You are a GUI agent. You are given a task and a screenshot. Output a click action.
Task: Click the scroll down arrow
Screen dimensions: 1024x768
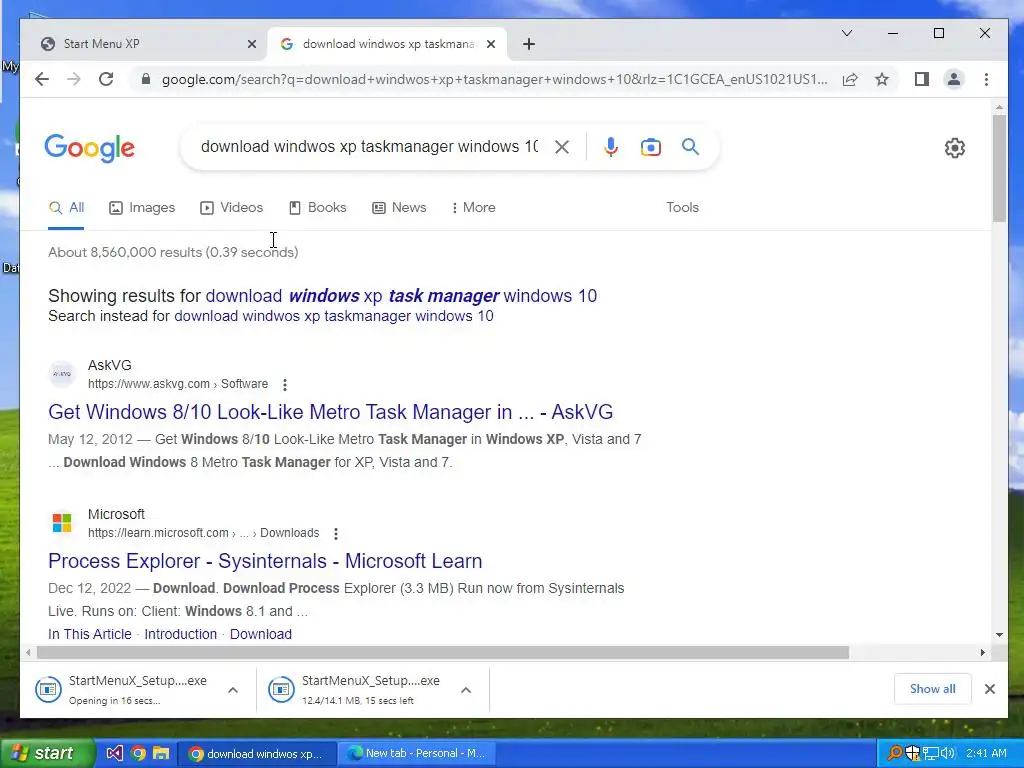pyautogui.click(x=999, y=635)
